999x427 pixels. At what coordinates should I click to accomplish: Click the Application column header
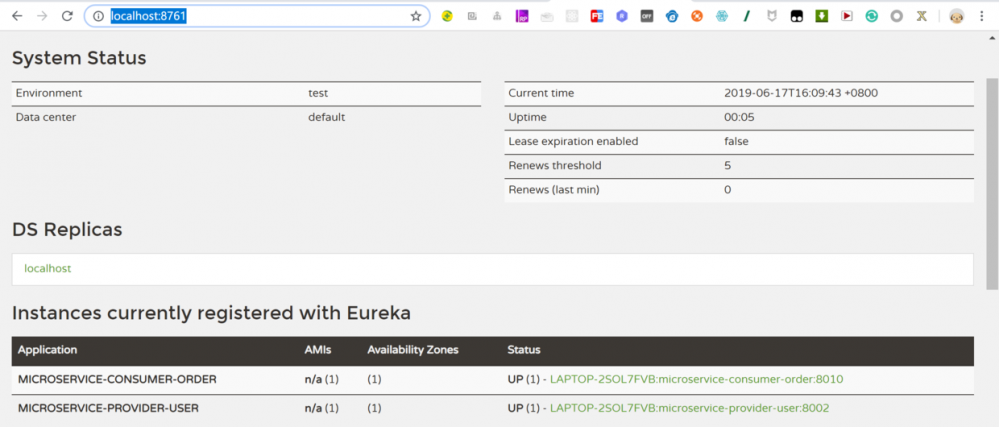(x=47, y=350)
